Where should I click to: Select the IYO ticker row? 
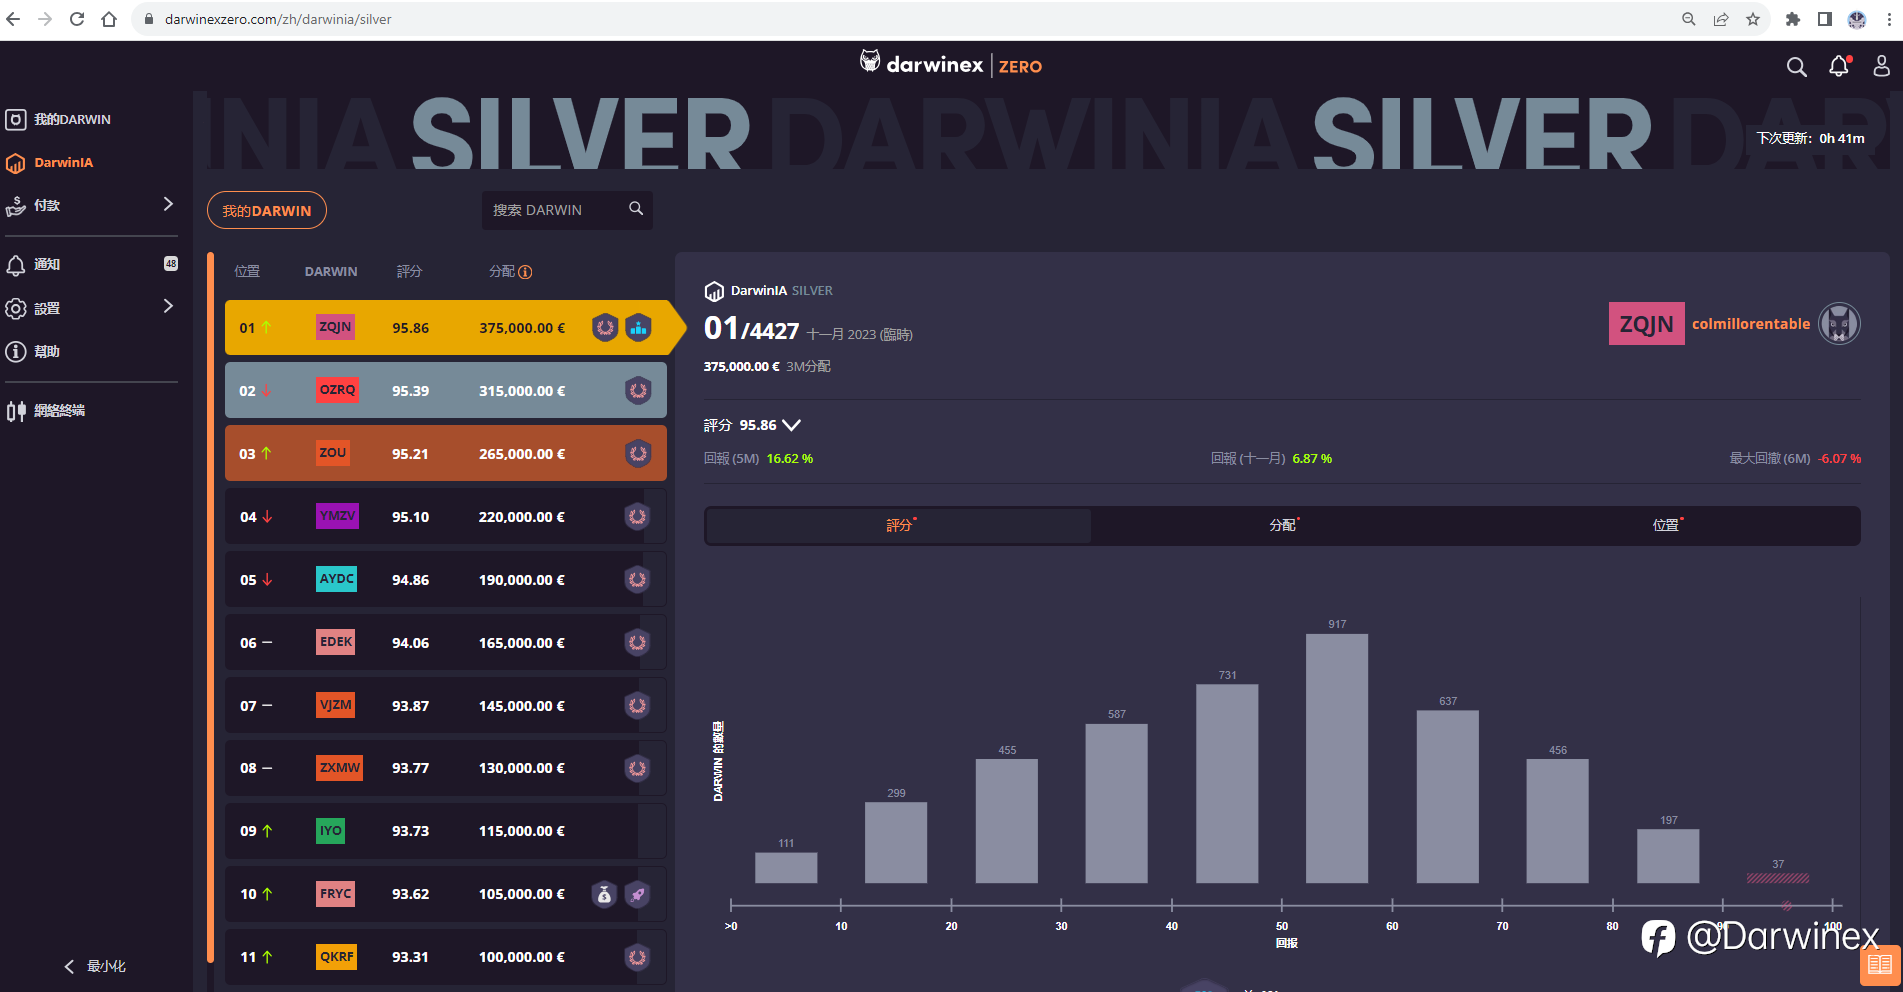tap(446, 831)
